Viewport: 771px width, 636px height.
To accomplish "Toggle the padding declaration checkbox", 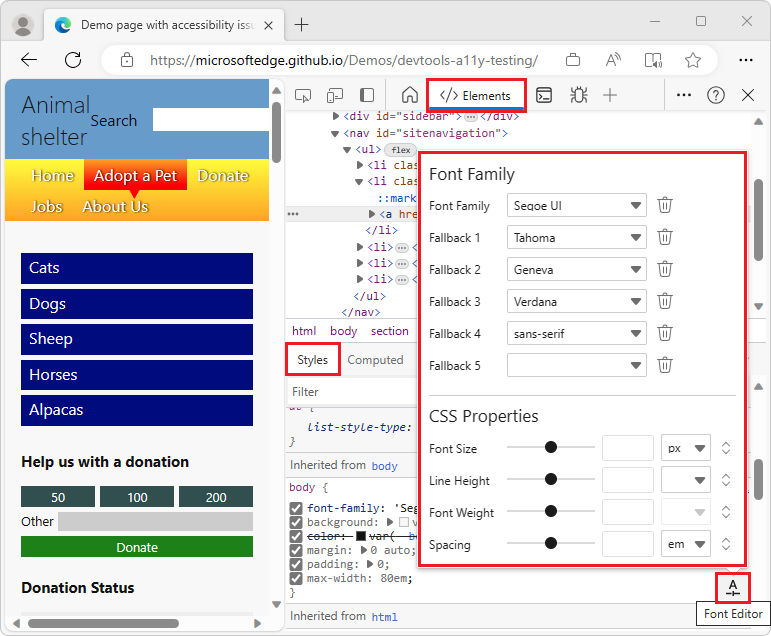I will pyautogui.click(x=296, y=564).
